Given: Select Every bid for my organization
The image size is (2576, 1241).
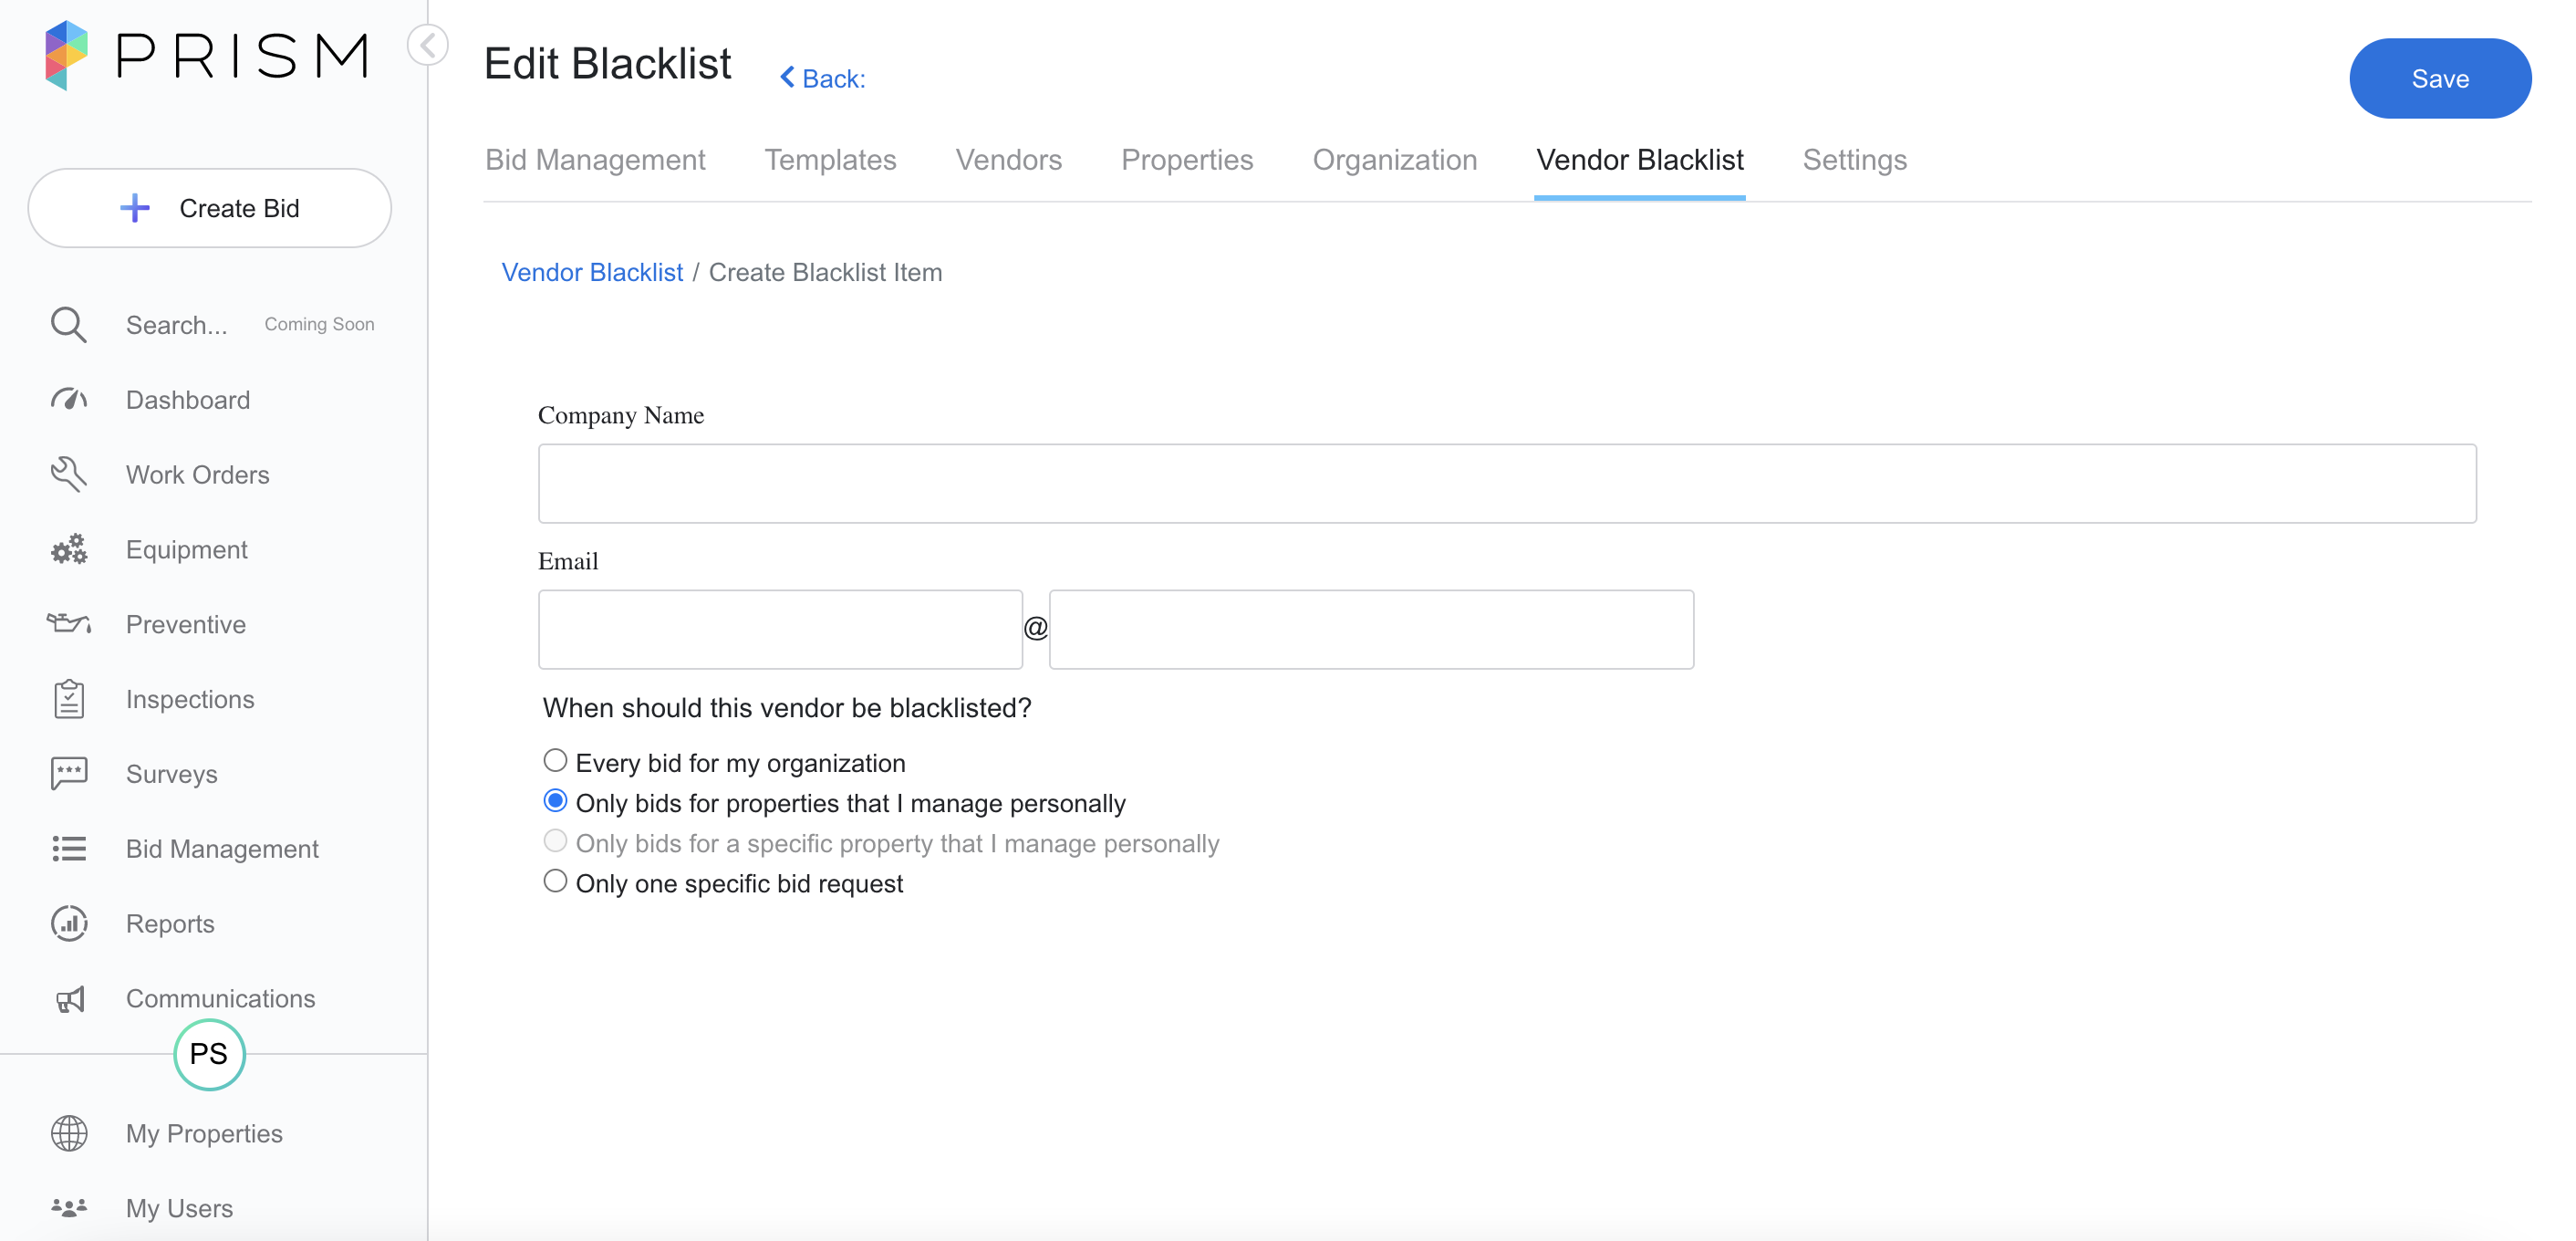Looking at the screenshot, I should pos(555,761).
